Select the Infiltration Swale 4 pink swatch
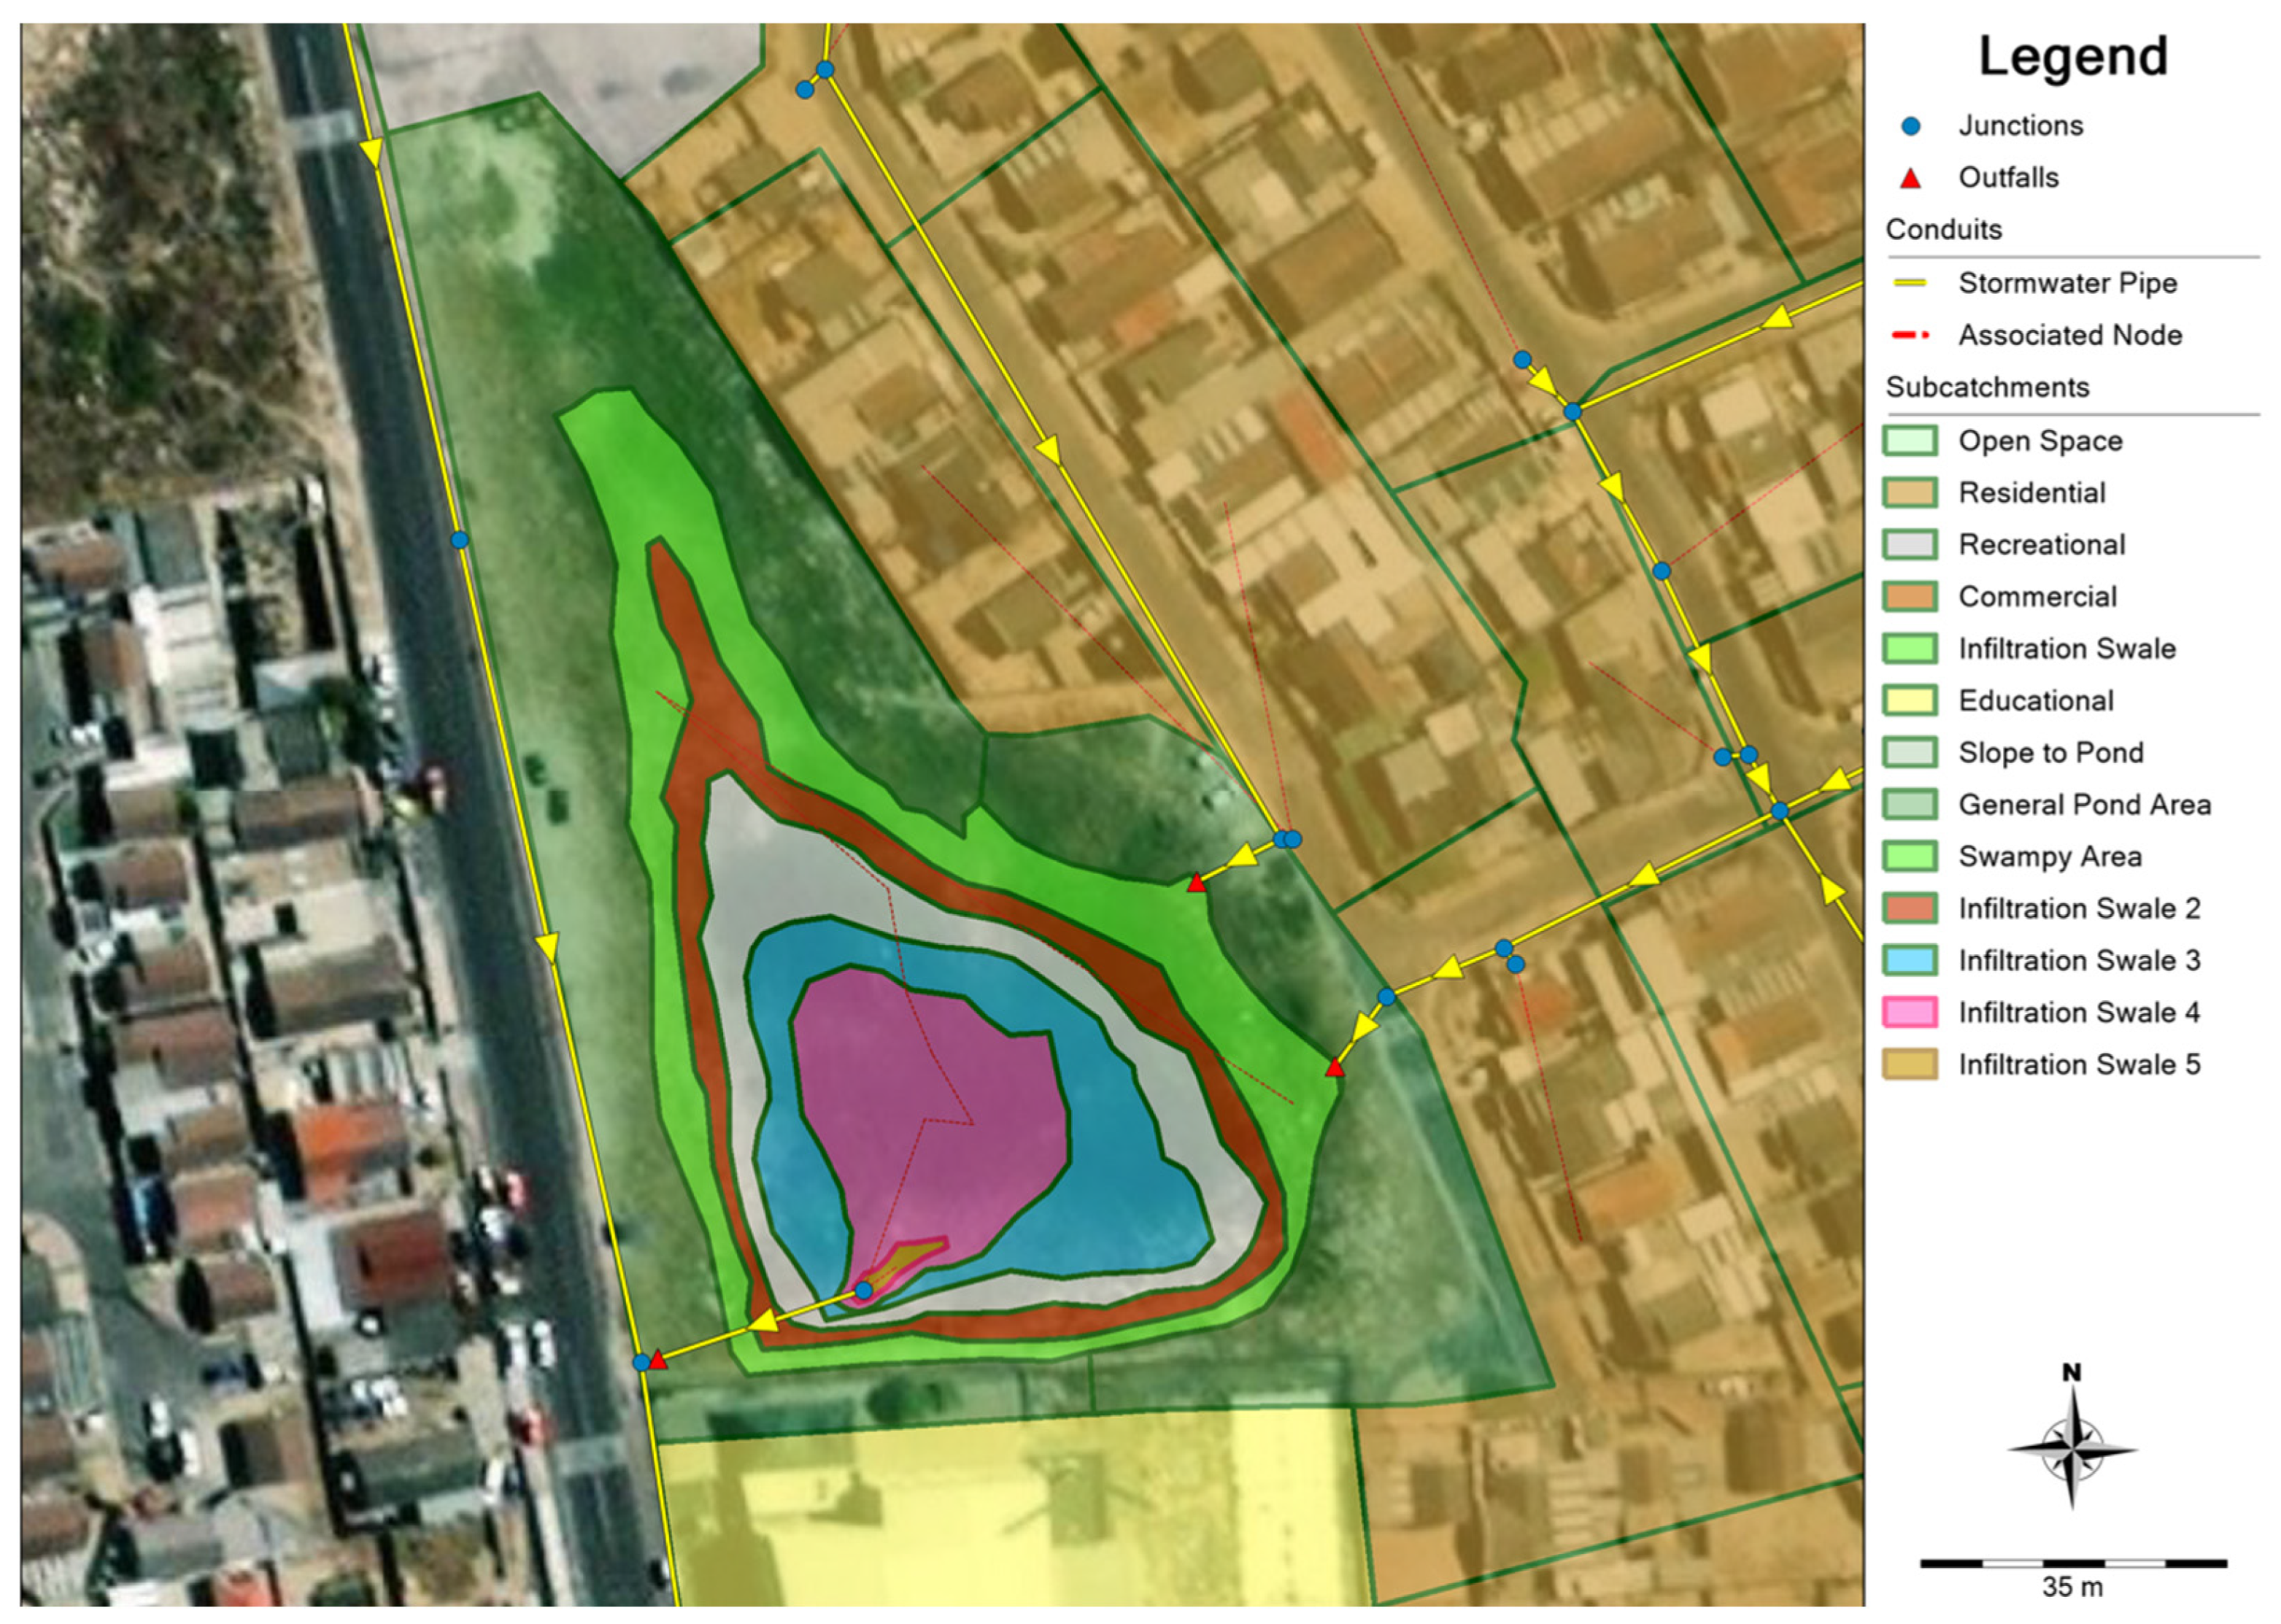 [1910, 1013]
